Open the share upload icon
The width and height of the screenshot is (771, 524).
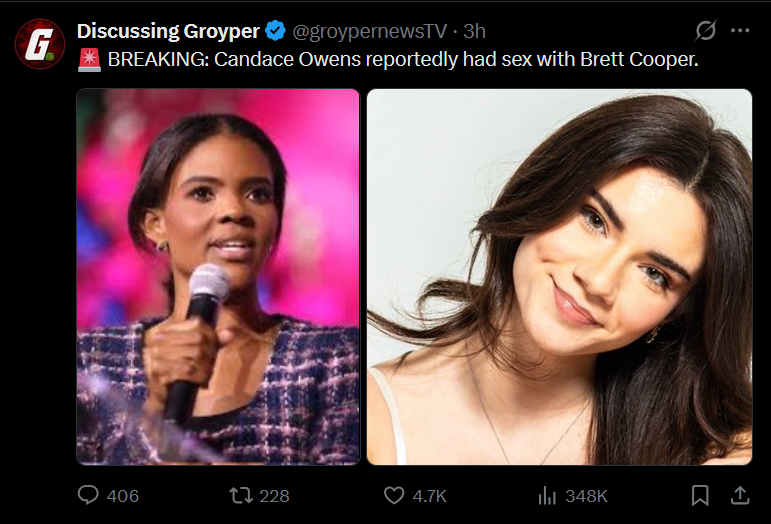tap(740, 495)
